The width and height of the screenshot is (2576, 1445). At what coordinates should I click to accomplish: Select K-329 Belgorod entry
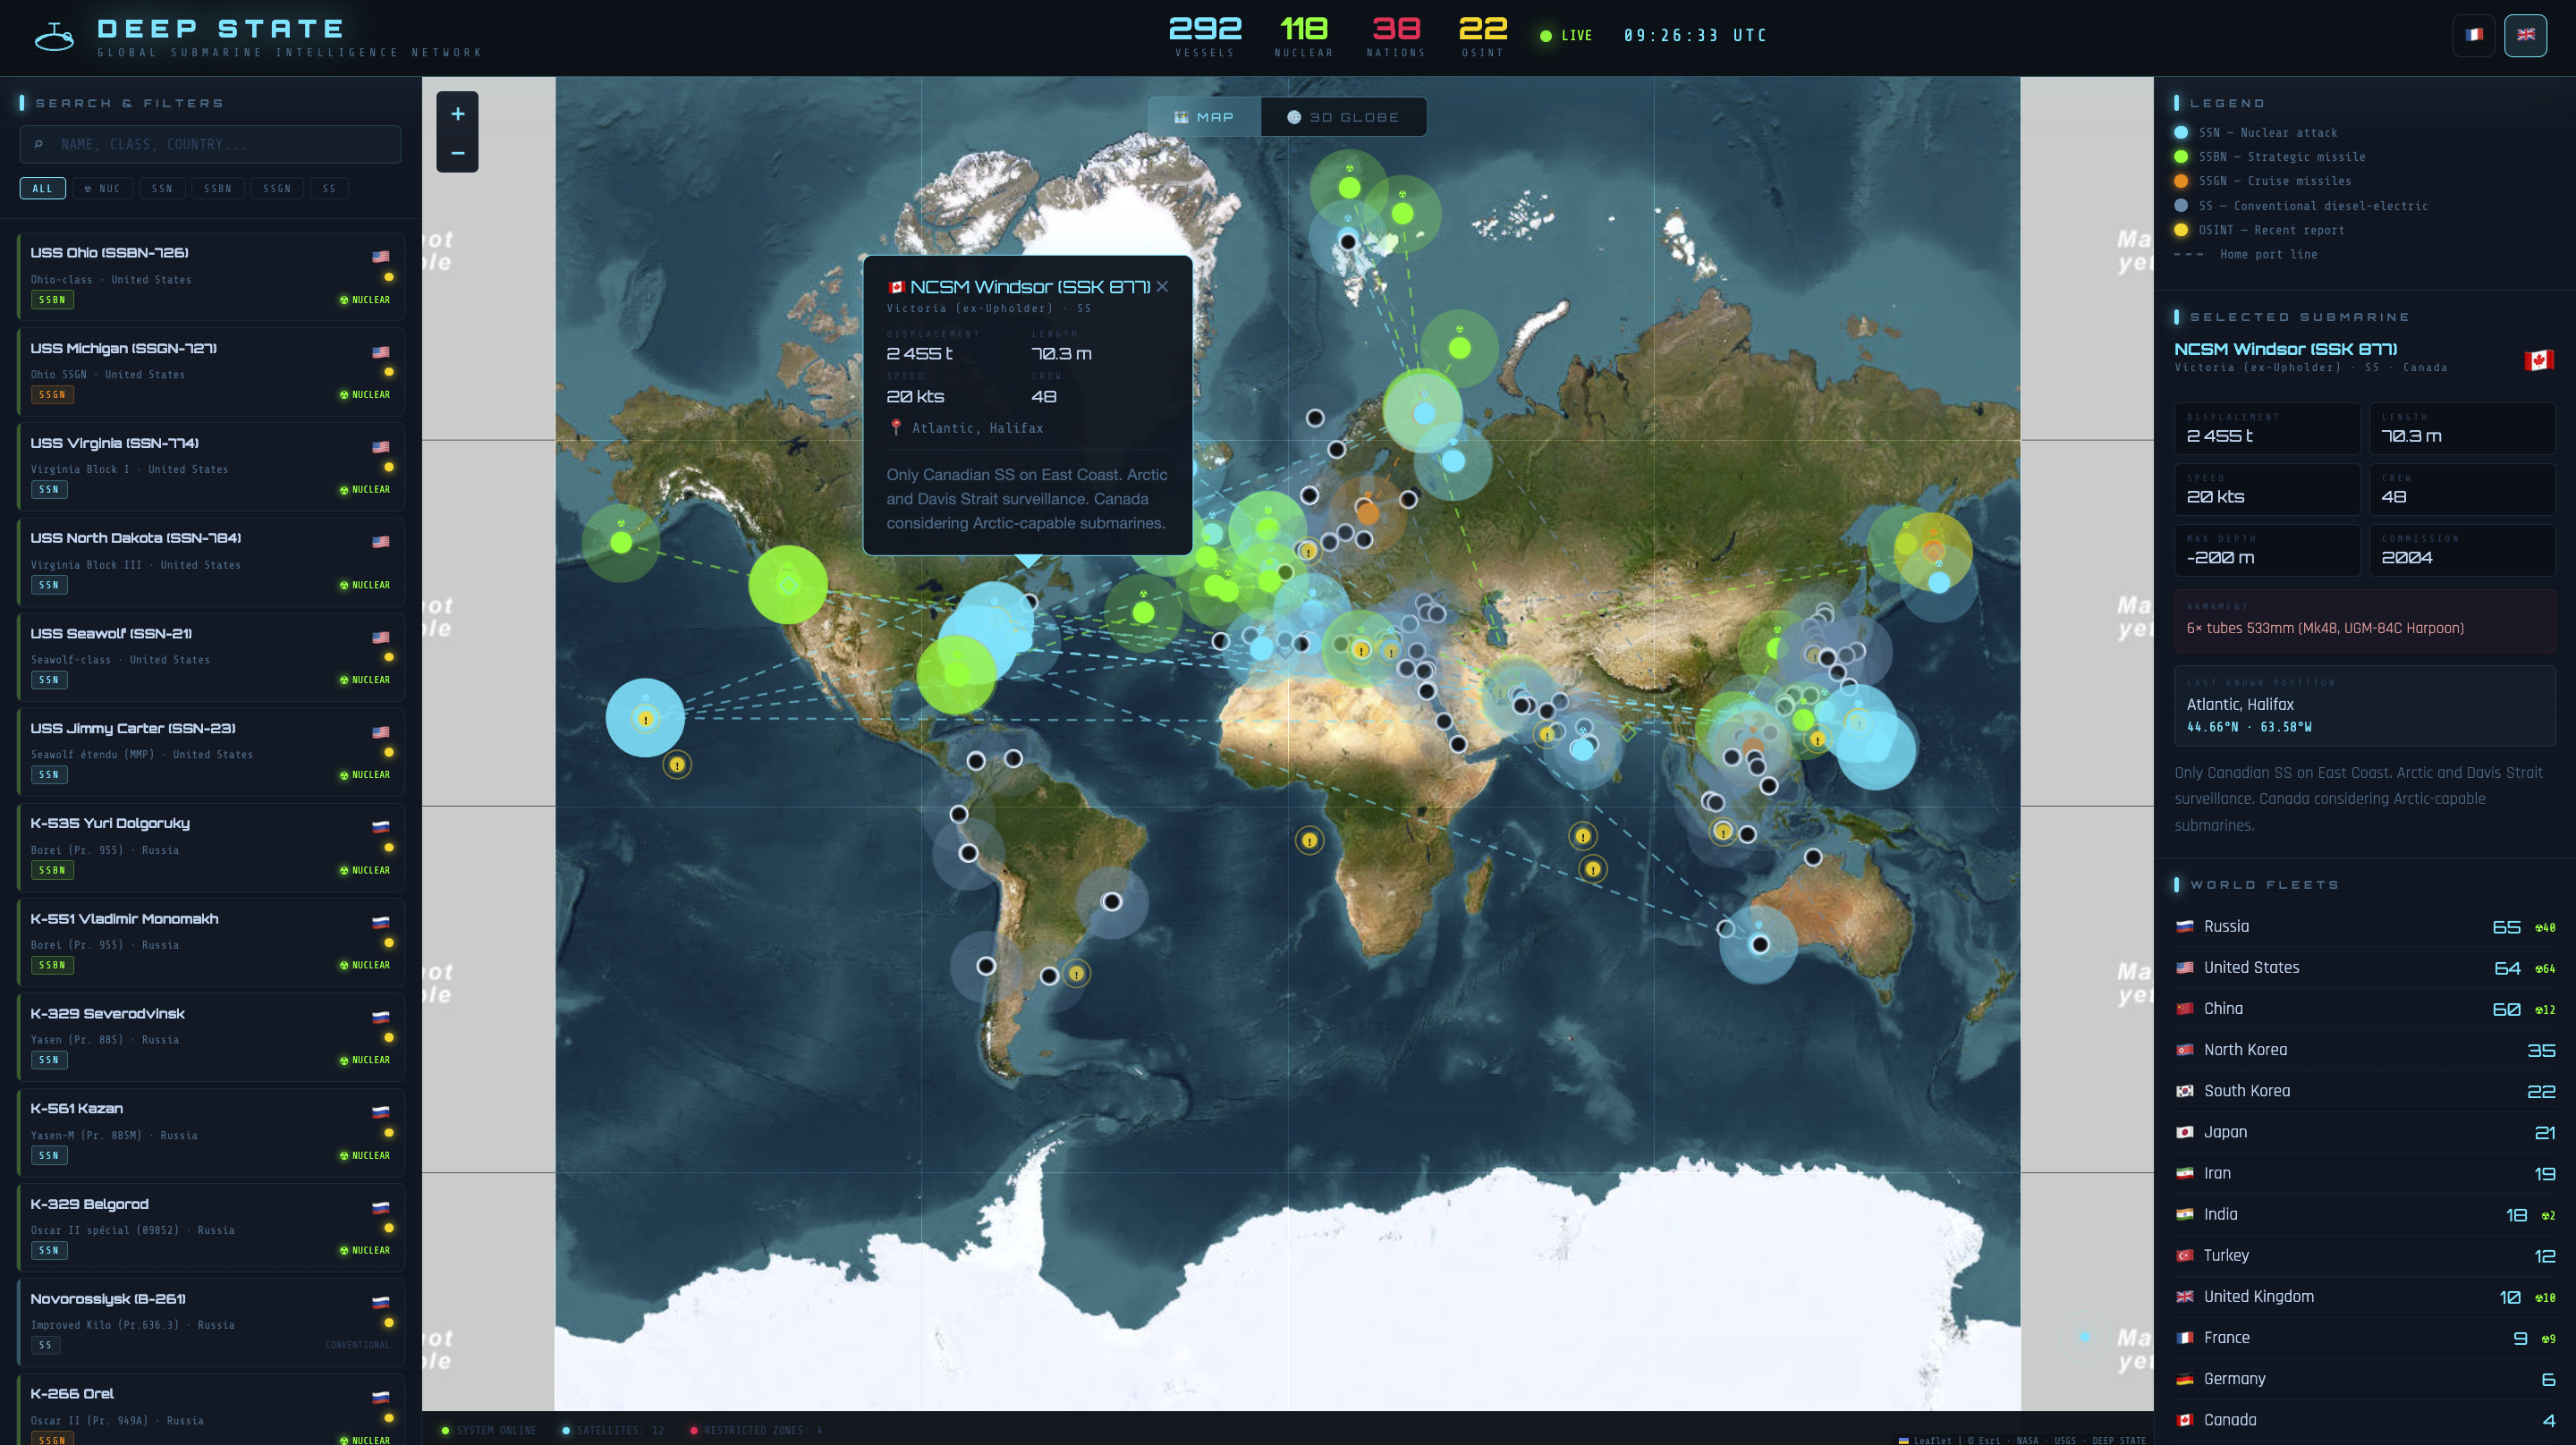pos(211,1227)
